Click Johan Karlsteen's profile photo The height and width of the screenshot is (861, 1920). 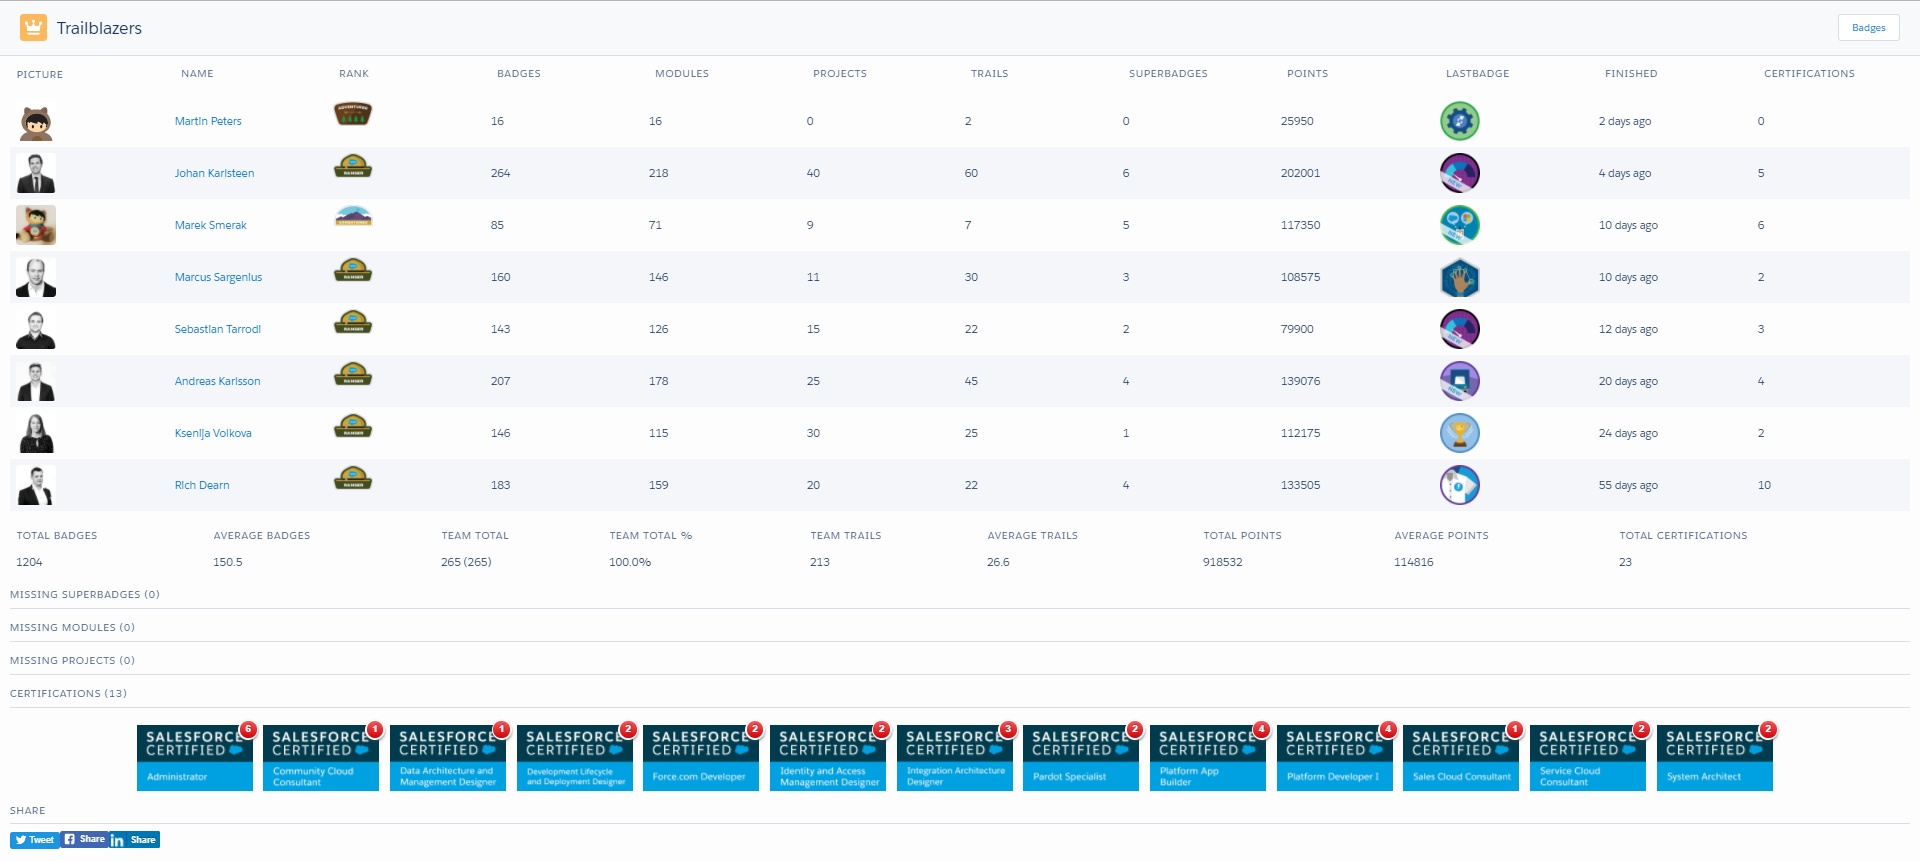tap(36, 173)
